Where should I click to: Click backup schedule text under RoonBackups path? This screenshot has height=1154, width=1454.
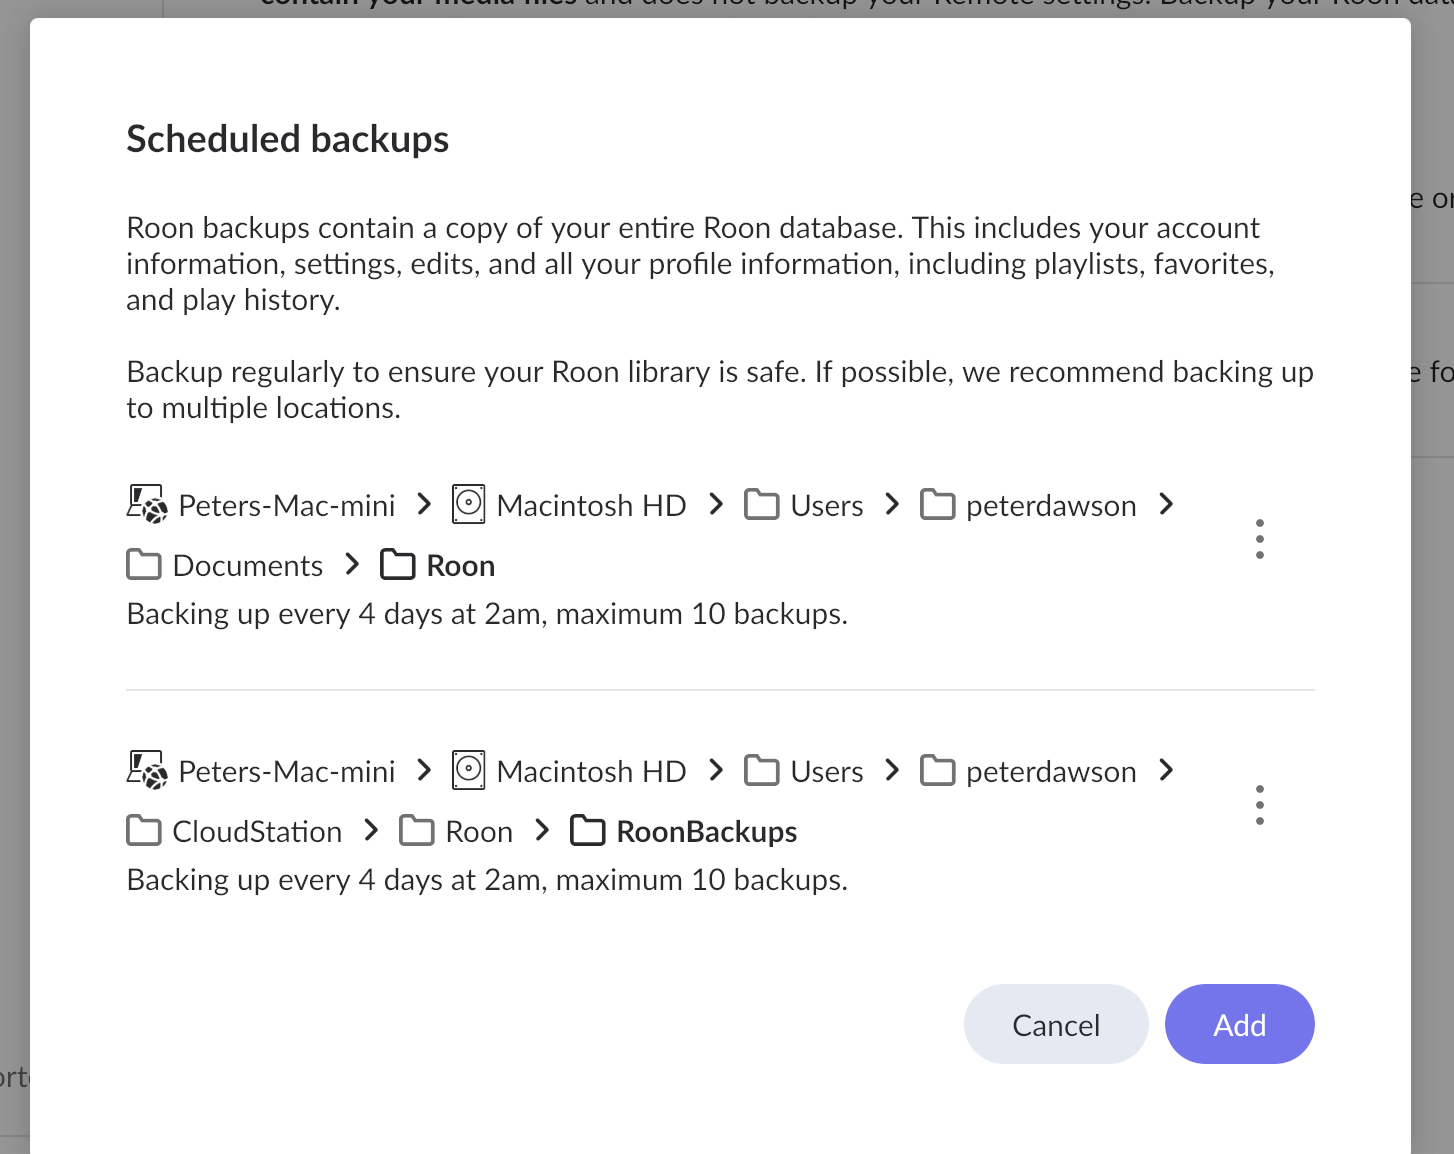[487, 880]
